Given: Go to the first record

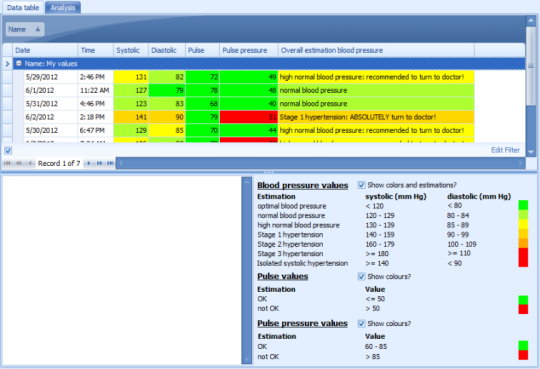Looking at the screenshot, I should coord(7,163).
